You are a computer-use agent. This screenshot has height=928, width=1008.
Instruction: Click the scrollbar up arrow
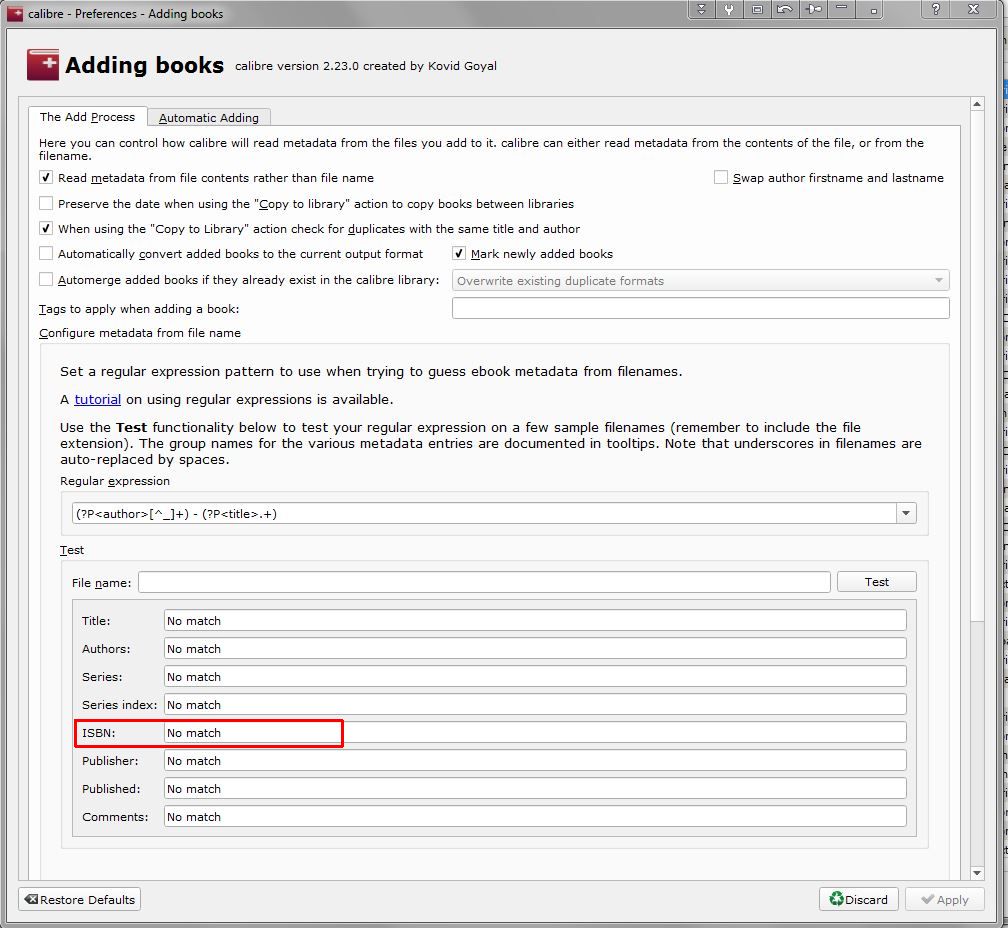(976, 104)
